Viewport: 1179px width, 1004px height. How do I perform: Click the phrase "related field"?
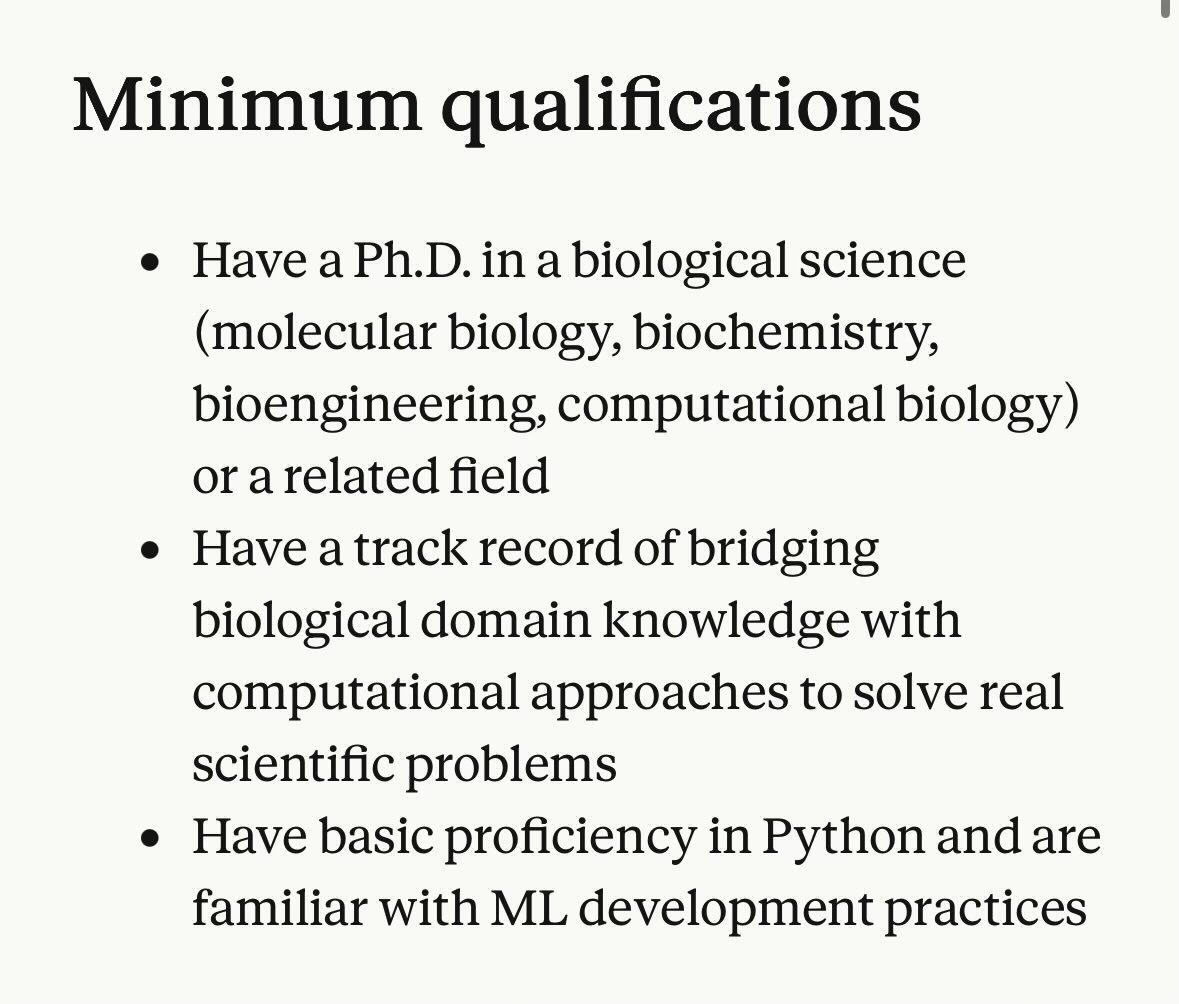click(416, 477)
